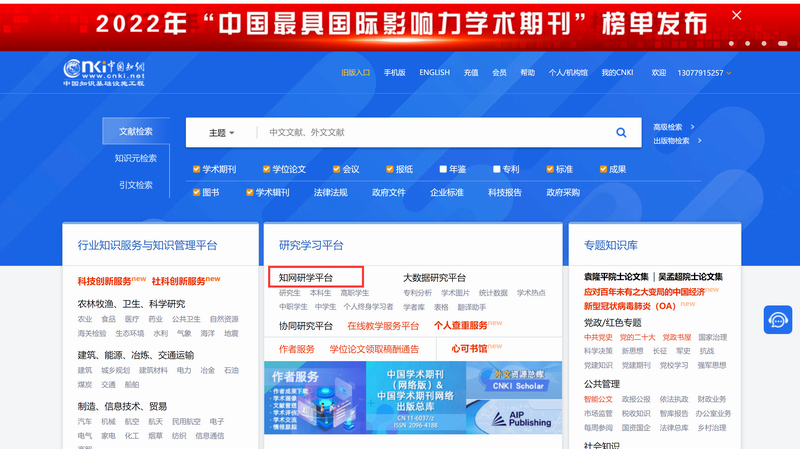Screen dimensions: 800x449
Task: Open 协同研究平台 link
Action: [x=306, y=326]
